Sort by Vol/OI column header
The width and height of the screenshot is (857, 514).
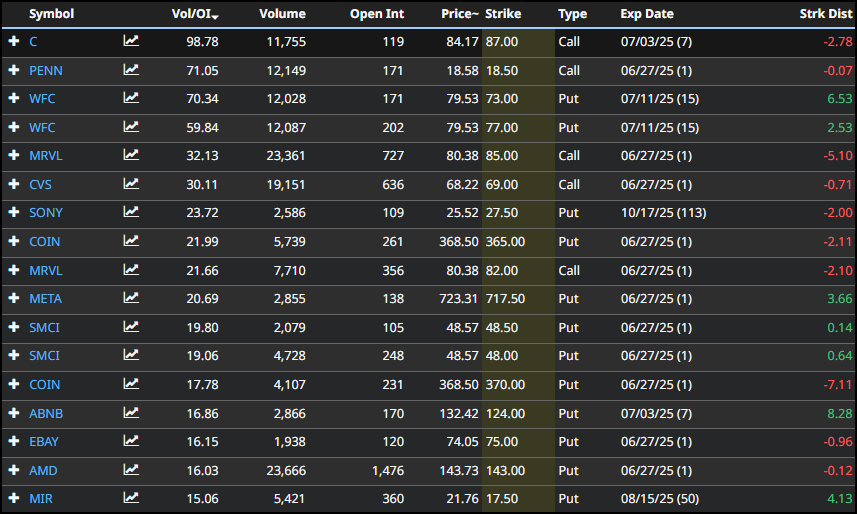(x=195, y=14)
